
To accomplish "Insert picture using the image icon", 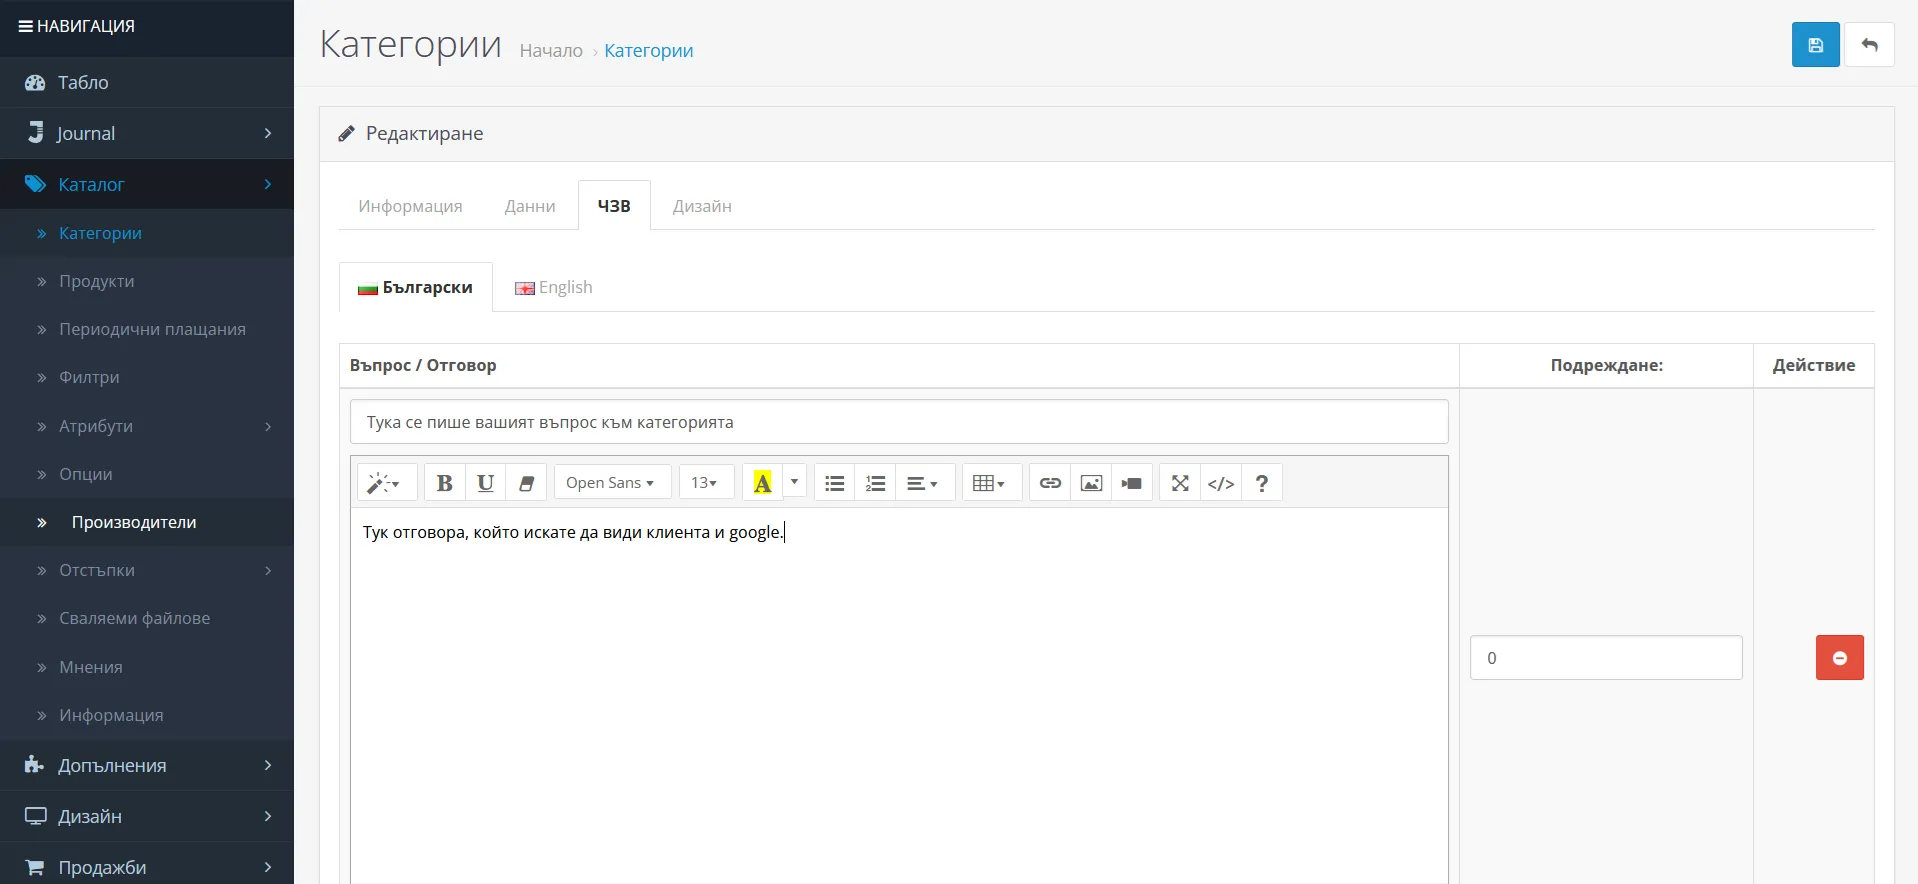I will [1091, 483].
